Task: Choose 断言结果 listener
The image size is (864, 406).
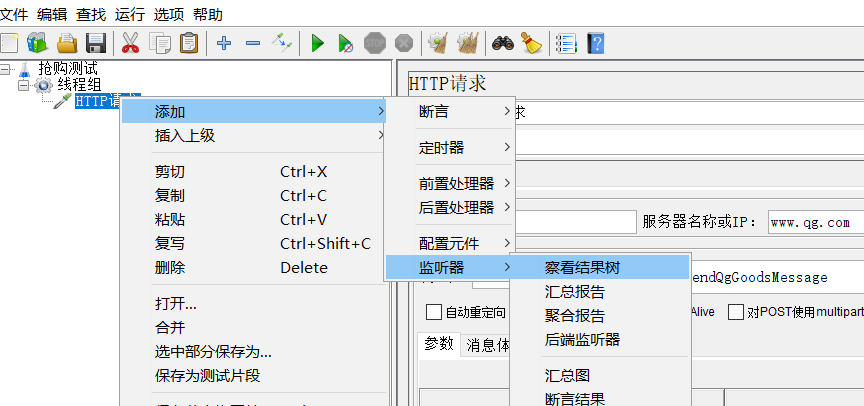Action: coord(600,399)
